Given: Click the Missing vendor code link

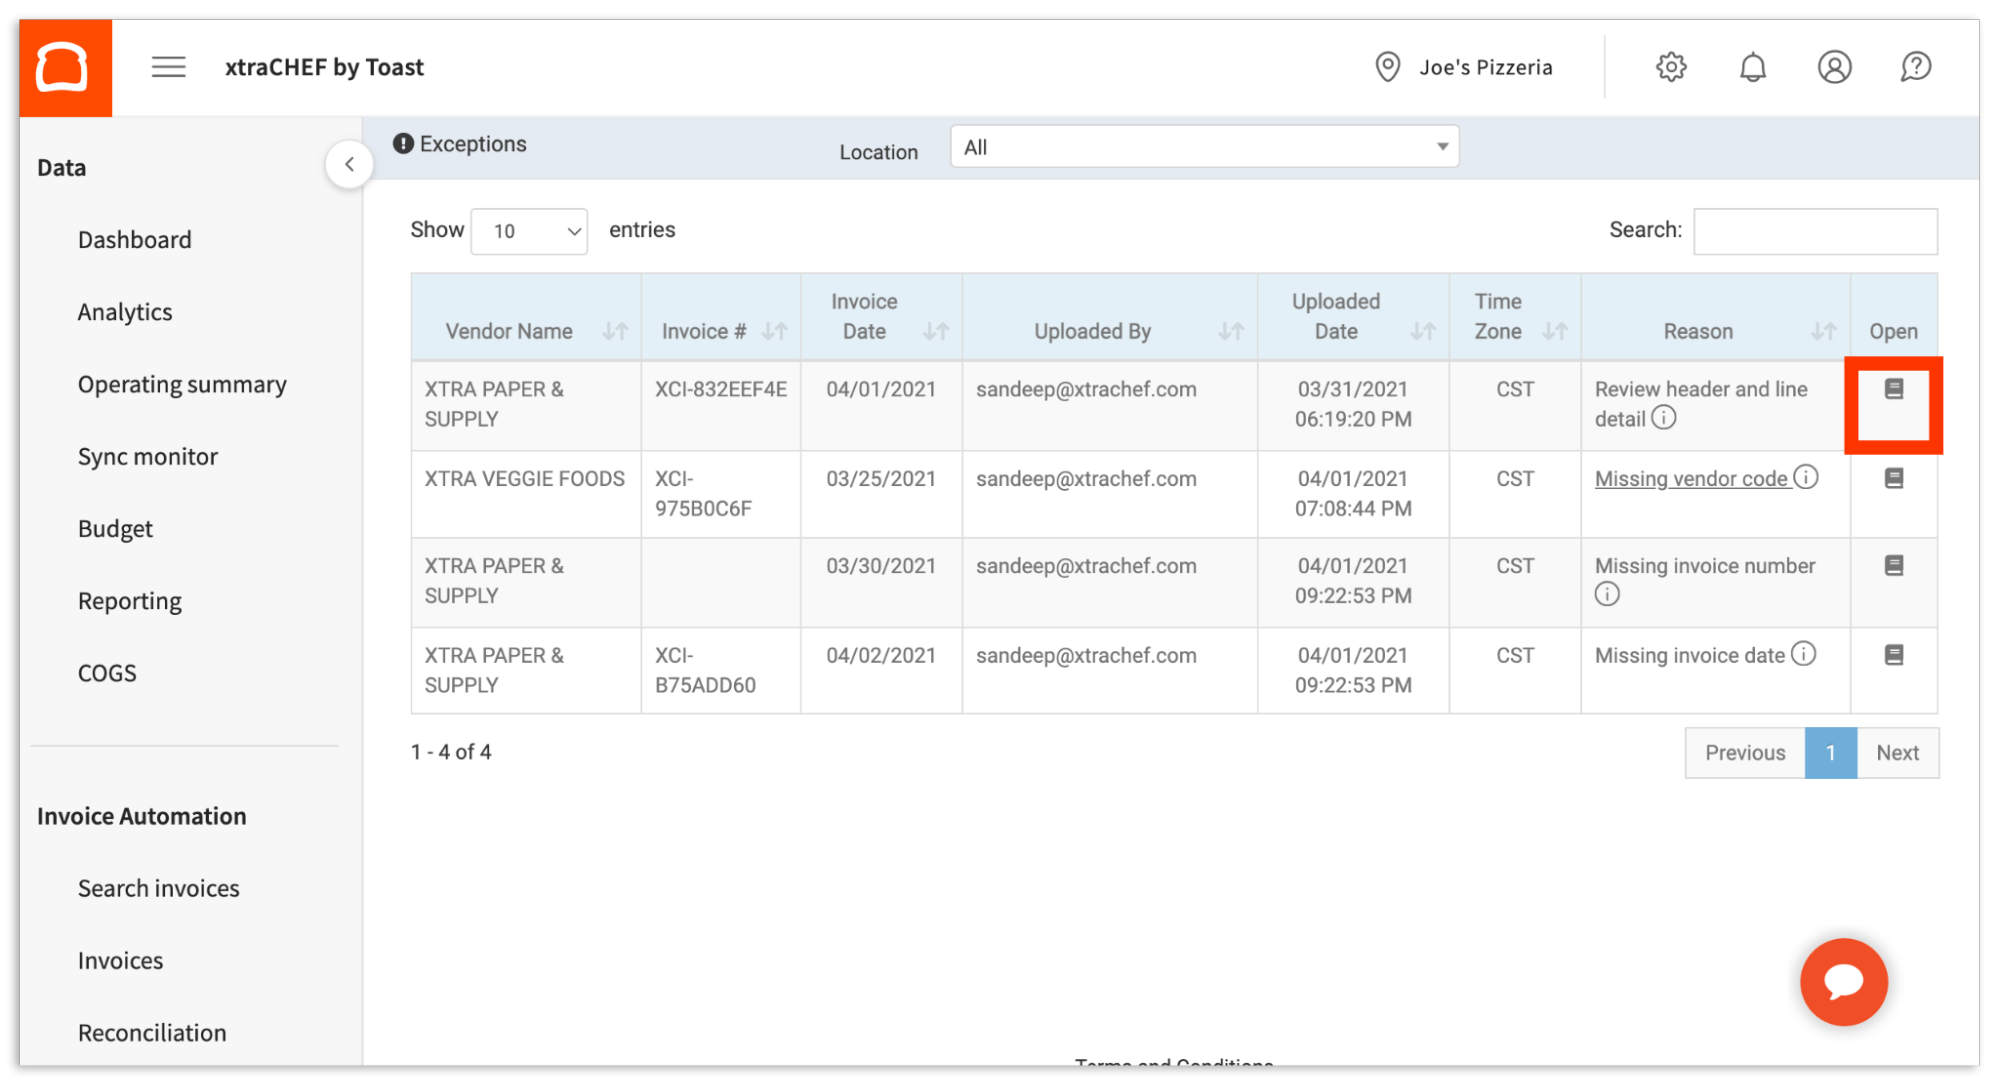Looking at the screenshot, I should click(x=1691, y=478).
